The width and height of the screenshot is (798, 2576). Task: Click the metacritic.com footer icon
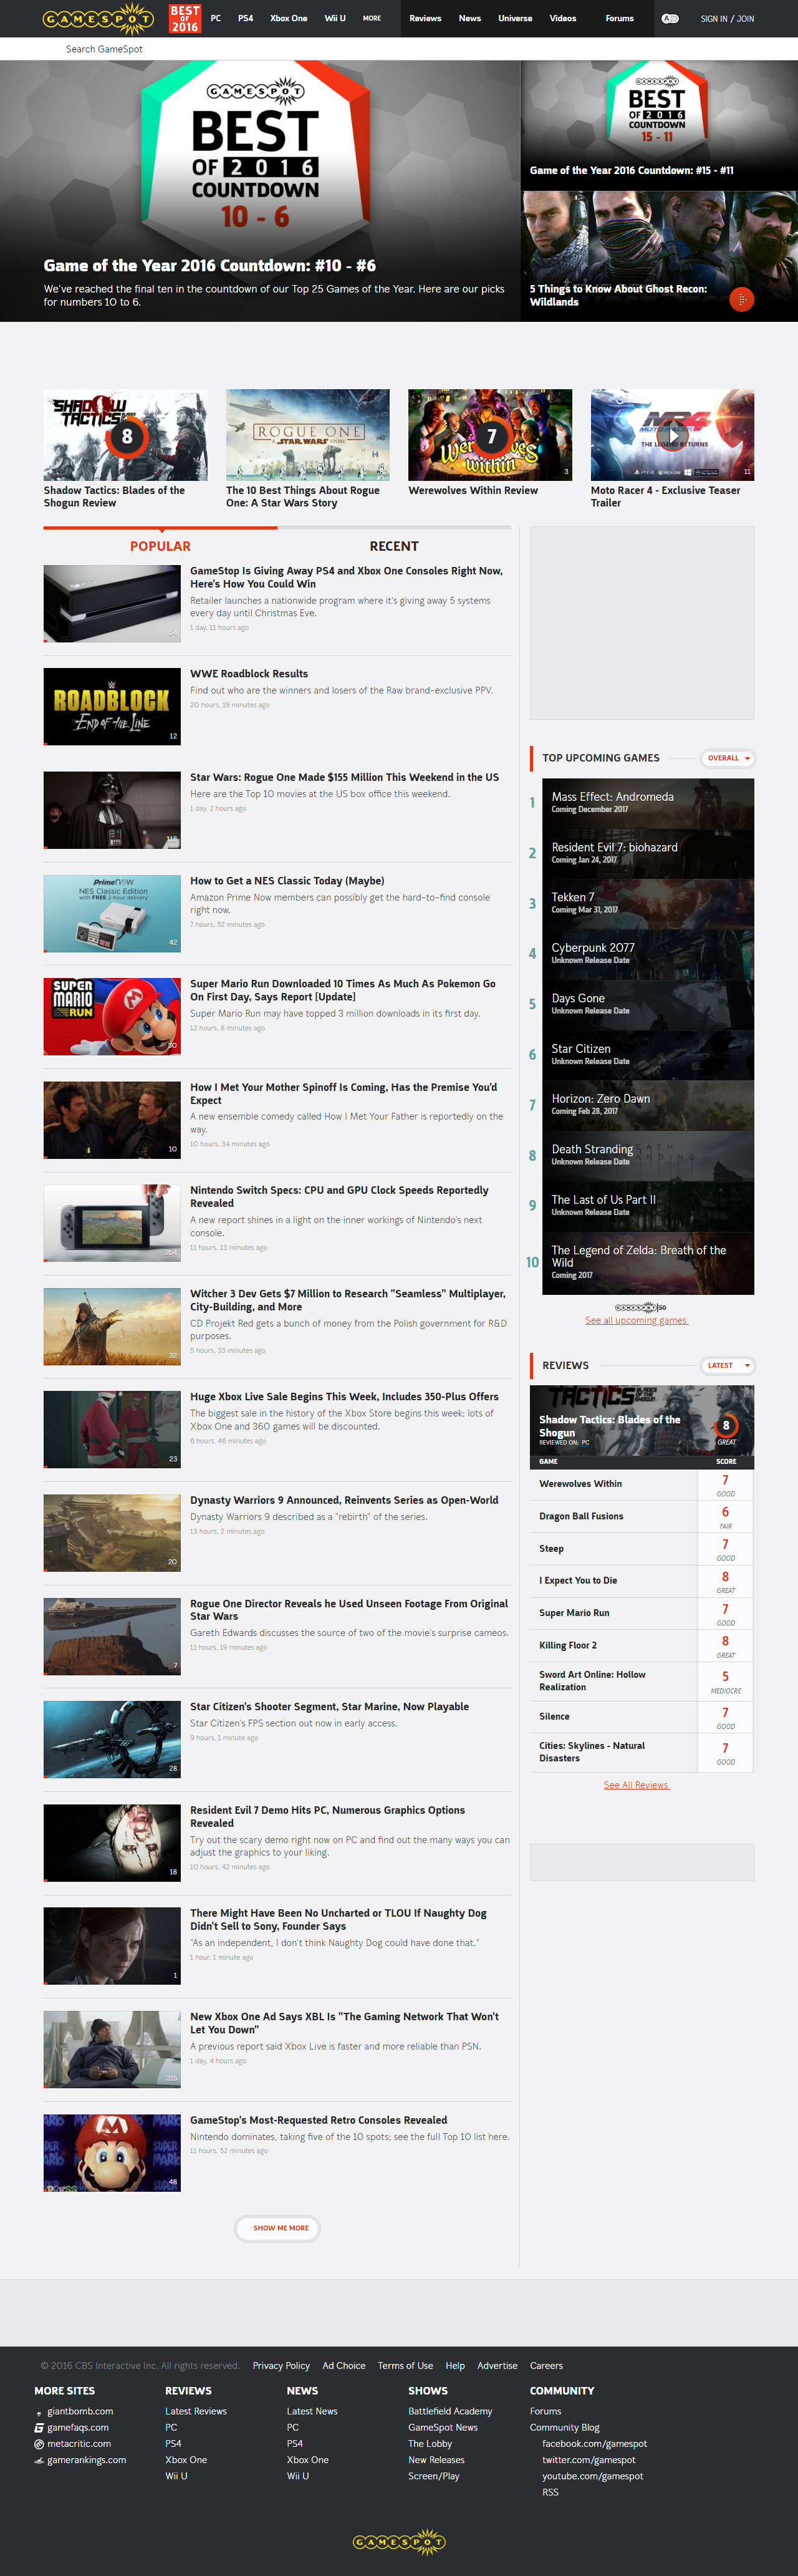click(x=39, y=2444)
